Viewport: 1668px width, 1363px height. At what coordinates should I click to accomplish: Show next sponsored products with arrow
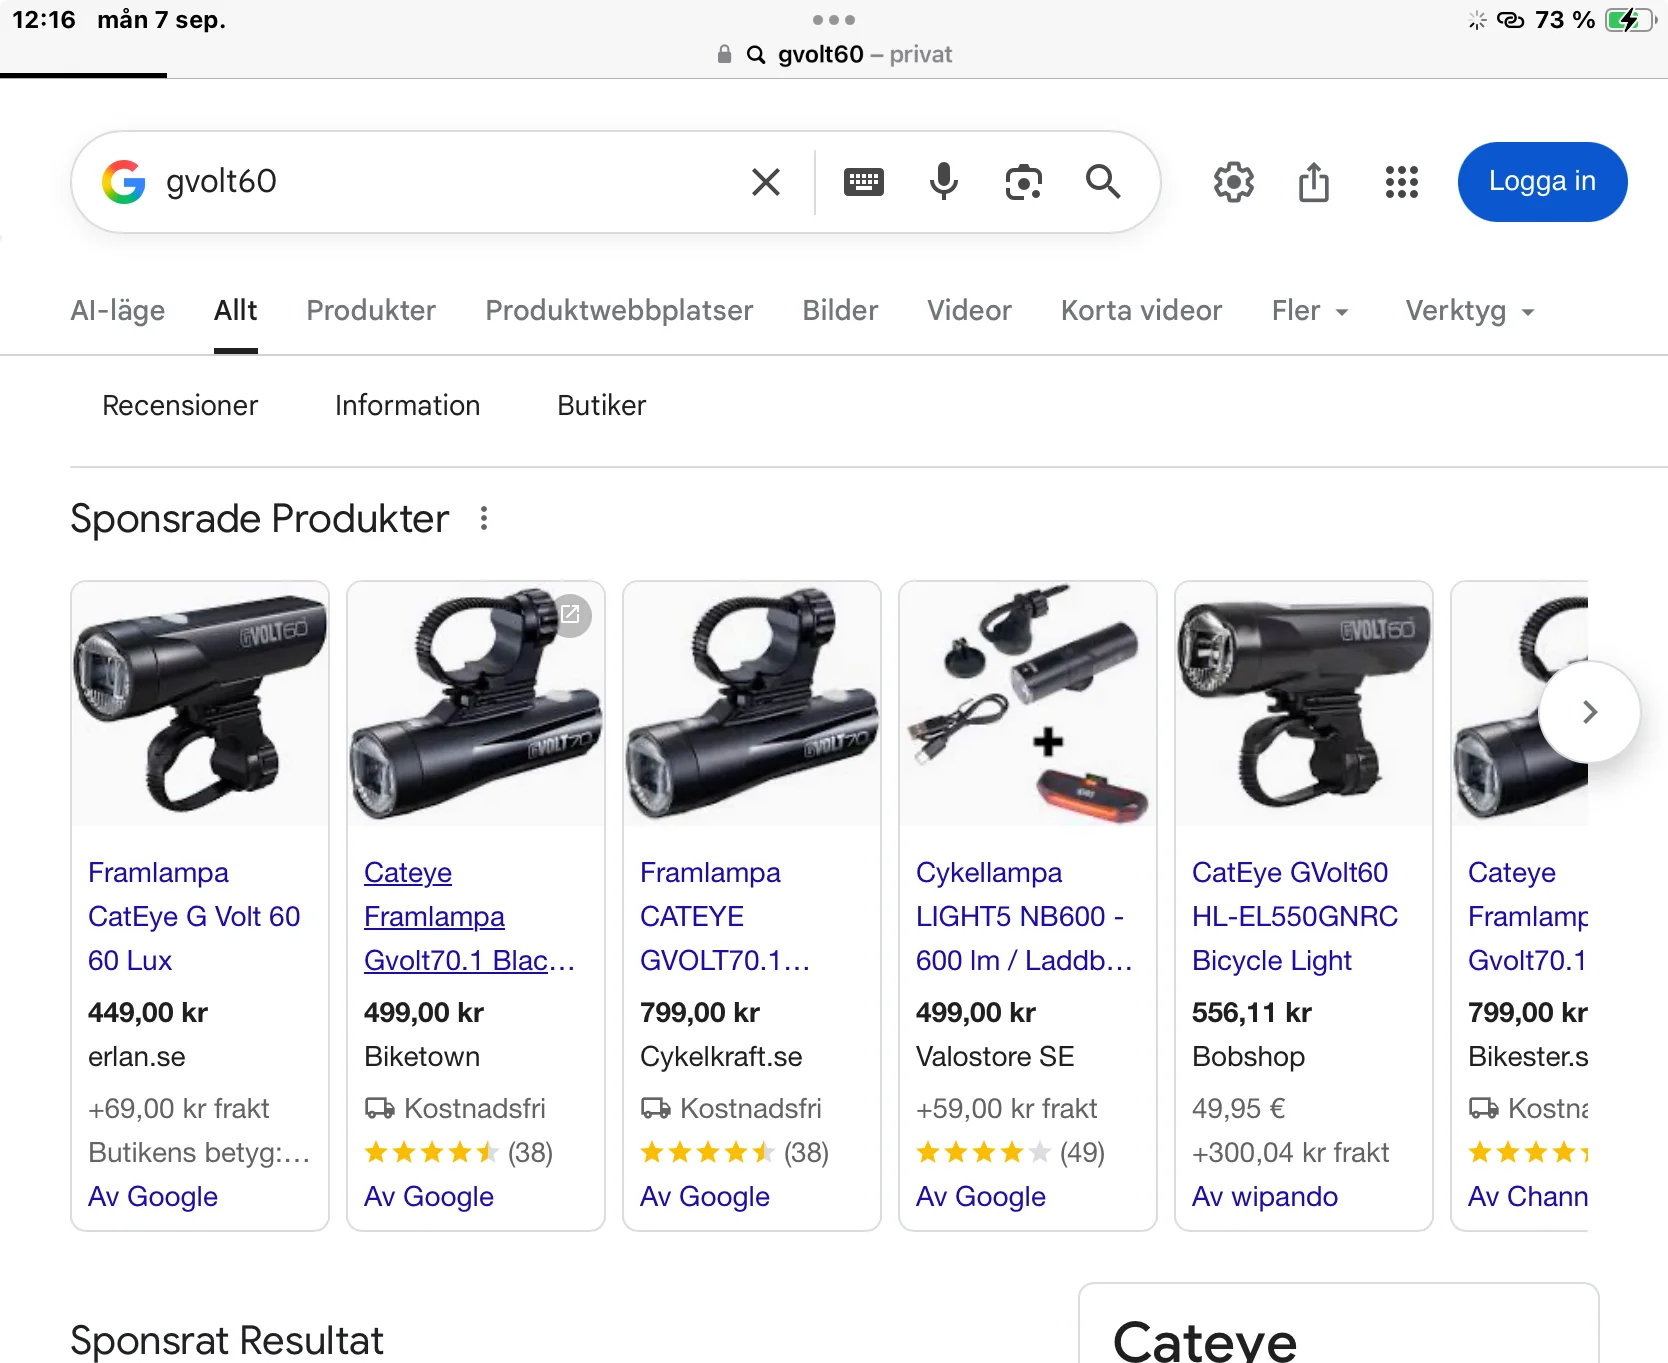[x=1590, y=712]
